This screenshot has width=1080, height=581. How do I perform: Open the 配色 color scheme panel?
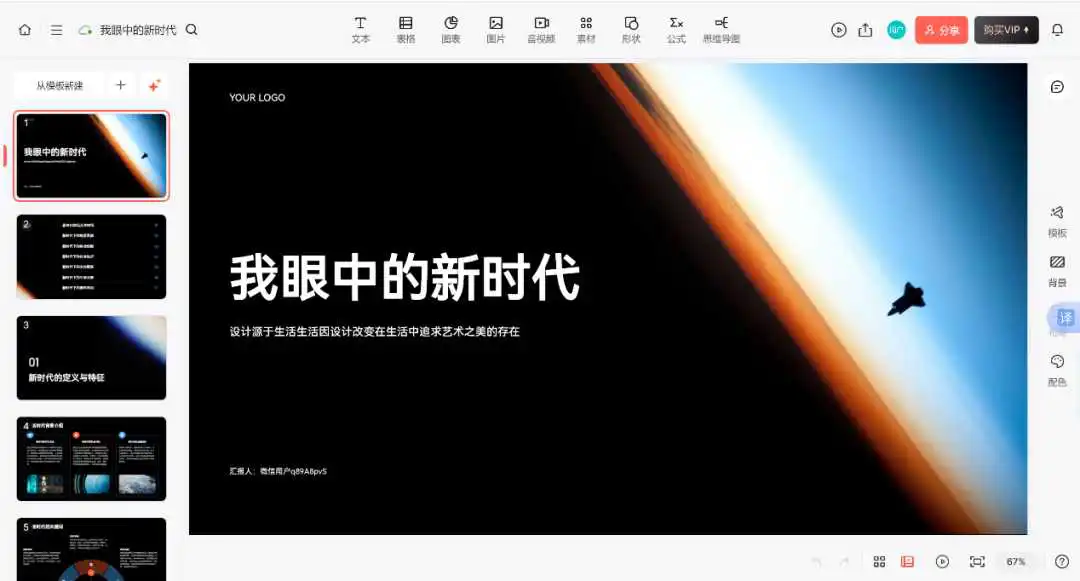[1057, 371]
